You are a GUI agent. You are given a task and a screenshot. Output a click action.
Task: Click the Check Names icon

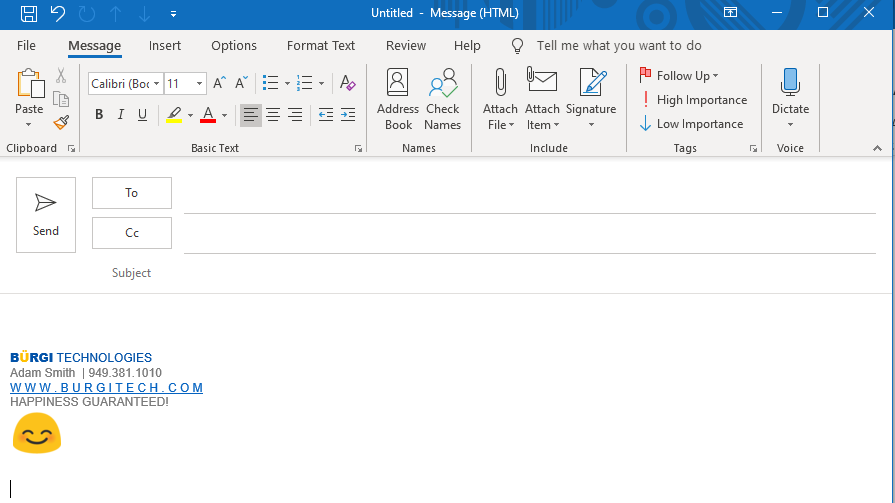pos(442,100)
